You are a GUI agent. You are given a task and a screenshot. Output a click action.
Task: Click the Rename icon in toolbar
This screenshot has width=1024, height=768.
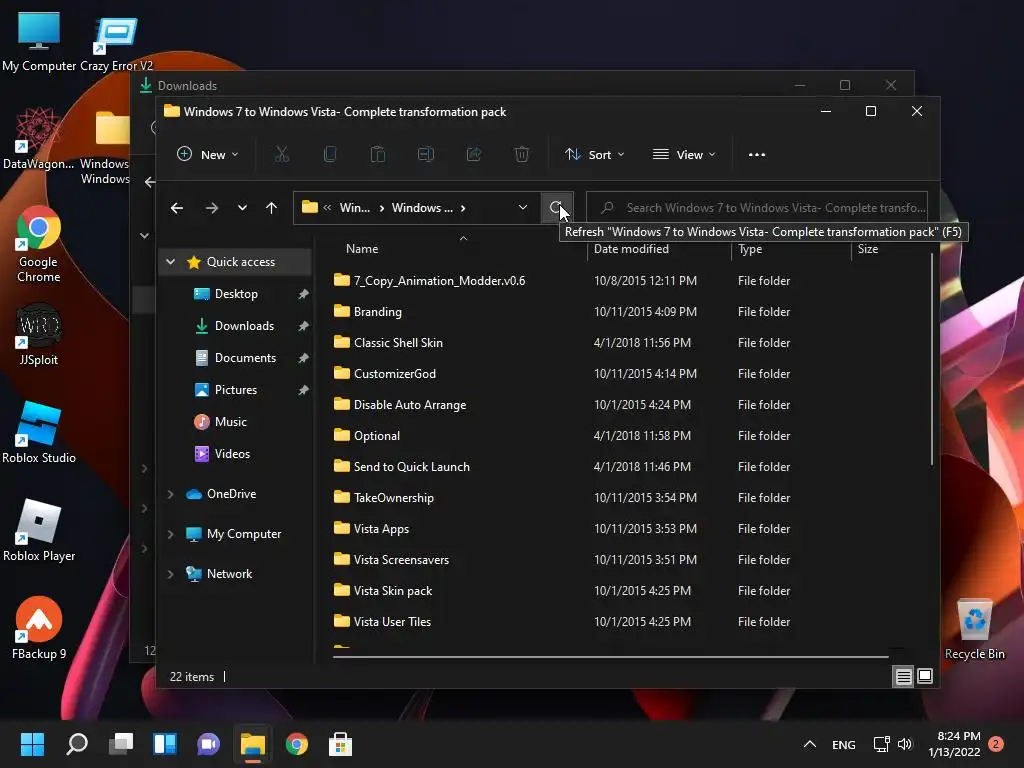pos(426,155)
